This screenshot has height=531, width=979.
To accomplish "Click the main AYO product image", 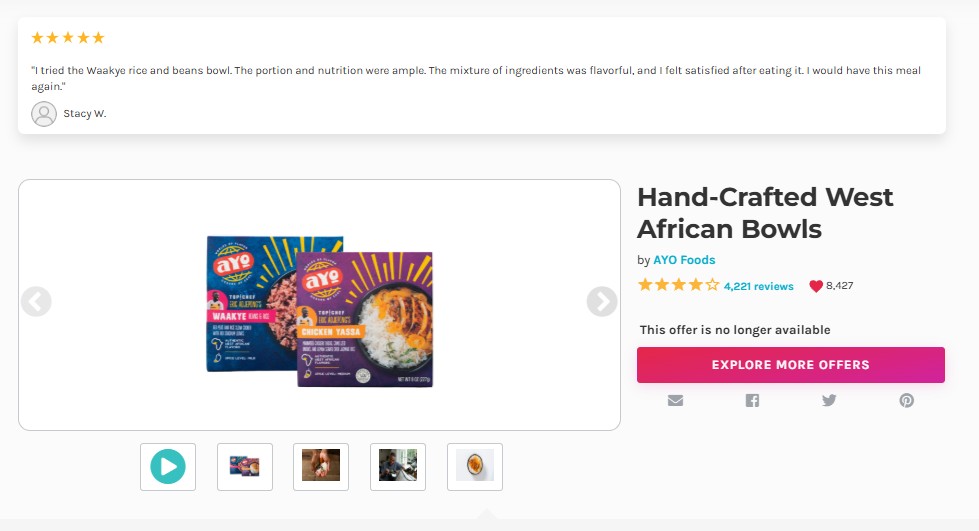I will pos(320,311).
